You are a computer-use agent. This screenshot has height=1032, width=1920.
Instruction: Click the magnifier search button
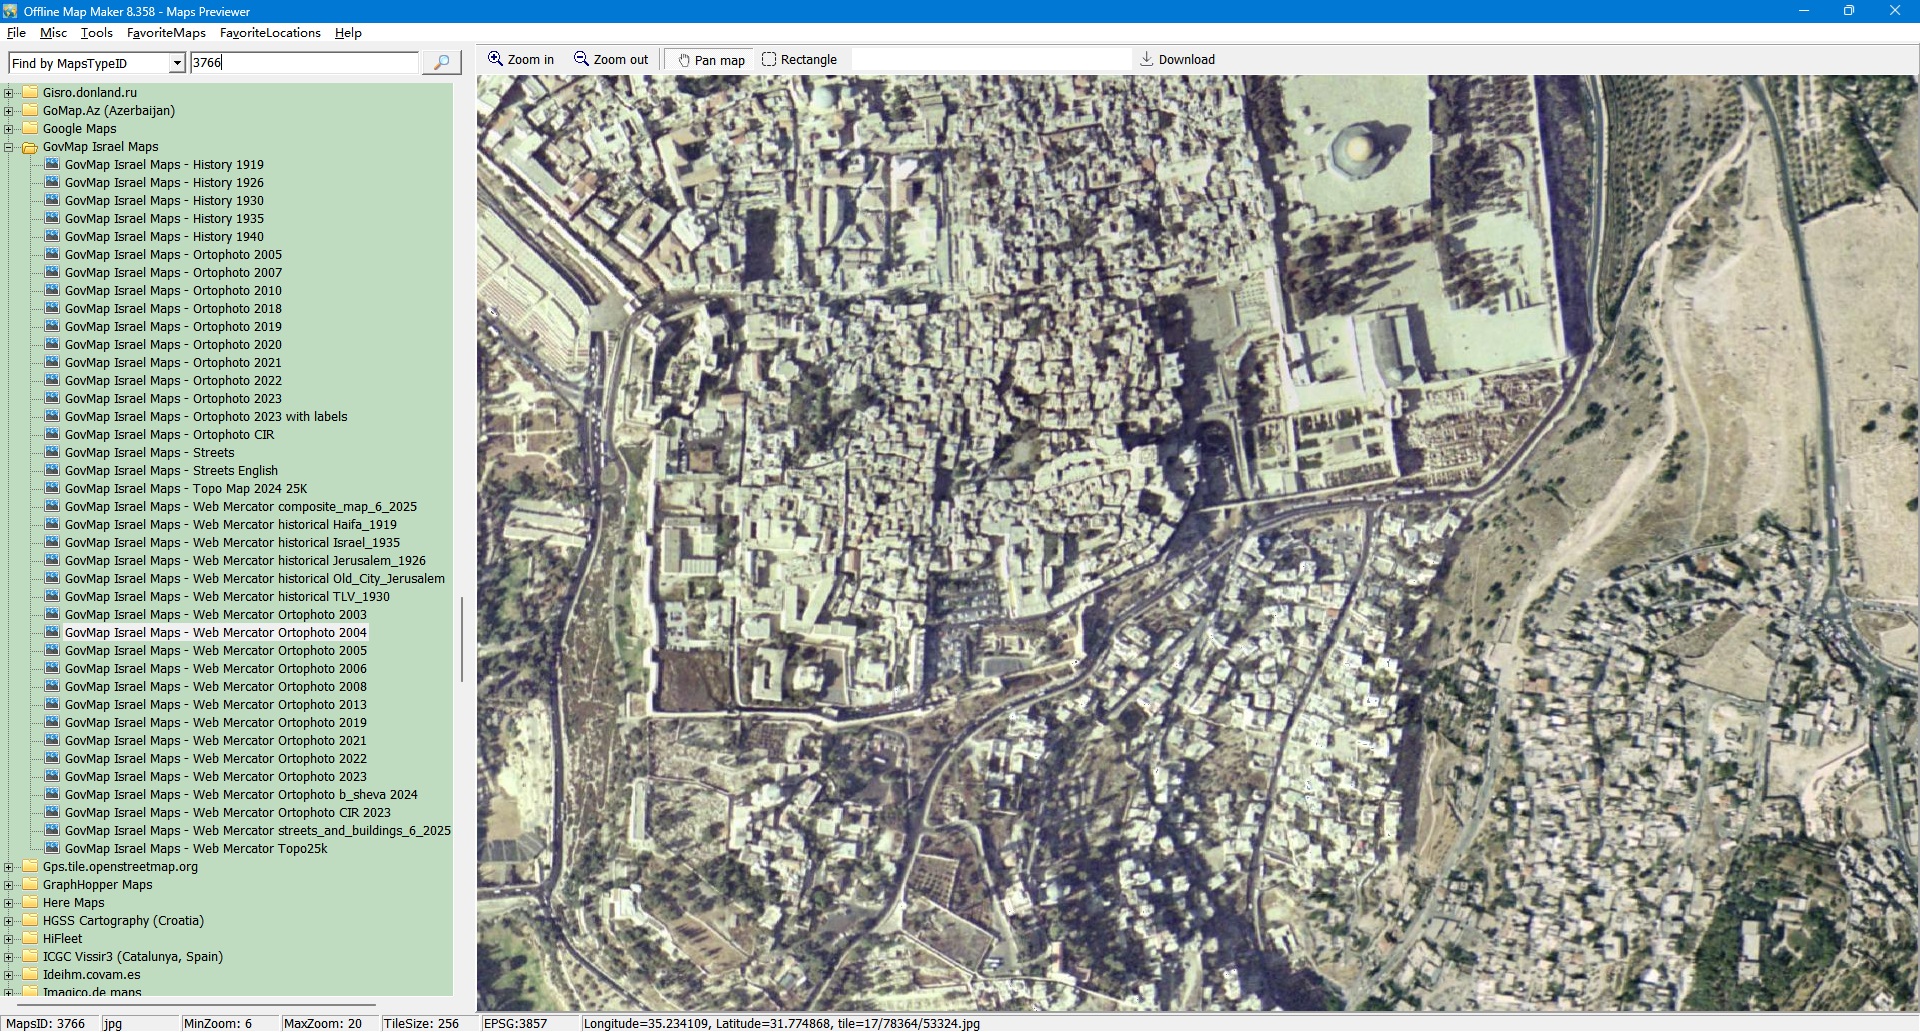click(441, 62)
